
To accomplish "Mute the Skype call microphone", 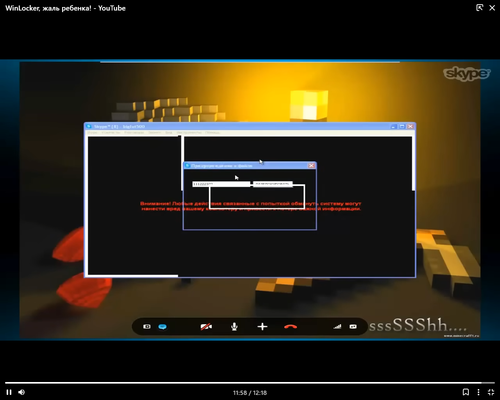I will pos(234,327).
